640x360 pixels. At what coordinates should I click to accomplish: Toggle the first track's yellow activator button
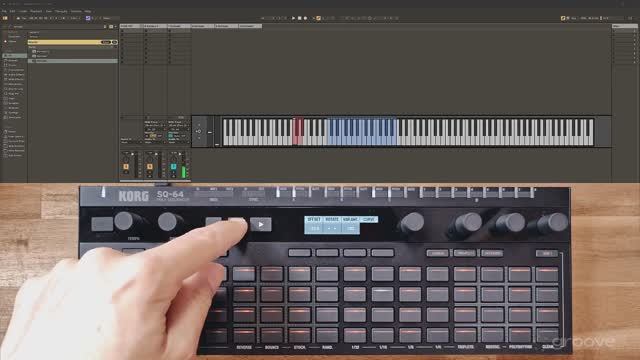(126, 167)
